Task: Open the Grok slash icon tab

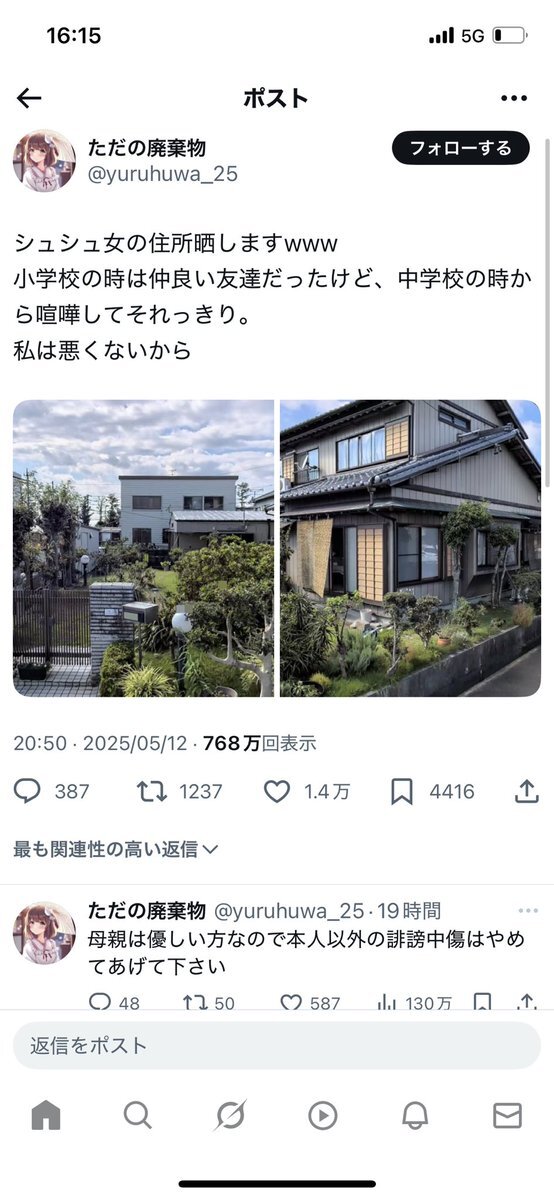Action: (x=230, y=1116)
